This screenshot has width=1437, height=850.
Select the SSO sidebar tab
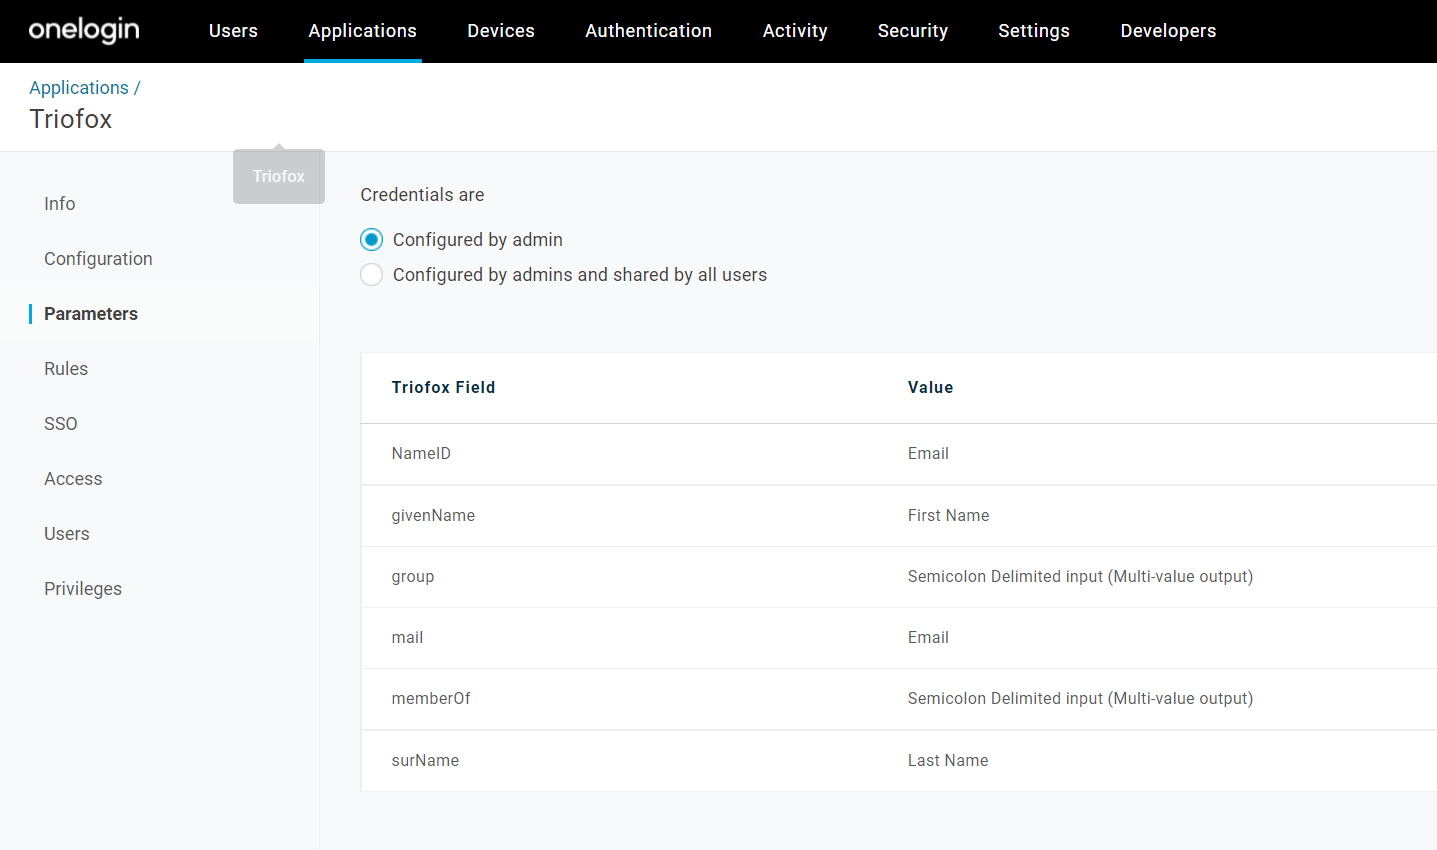pyautogui.click(x=61, y=424)
